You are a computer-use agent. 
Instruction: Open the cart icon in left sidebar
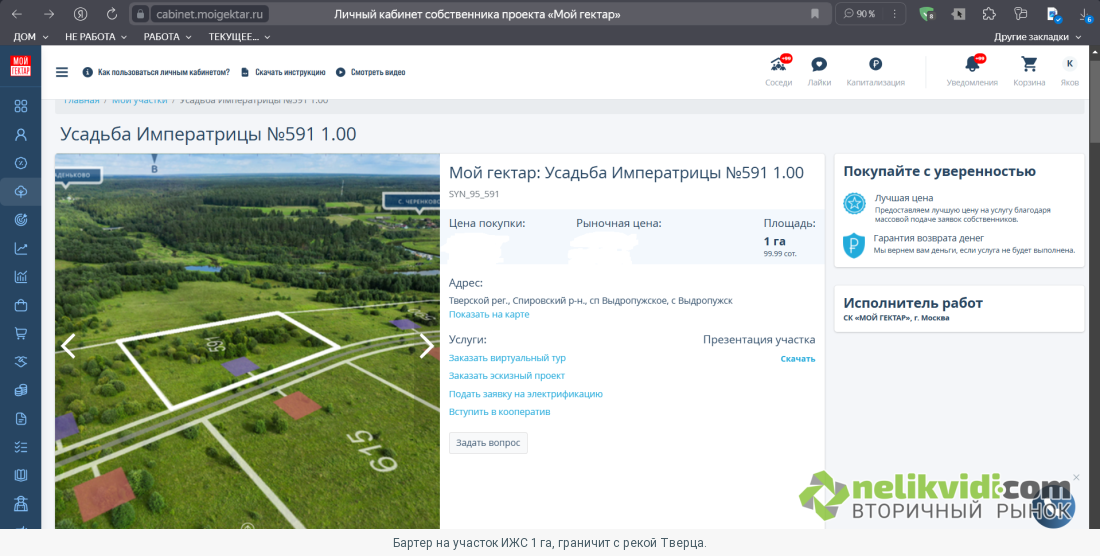(21, 334)
